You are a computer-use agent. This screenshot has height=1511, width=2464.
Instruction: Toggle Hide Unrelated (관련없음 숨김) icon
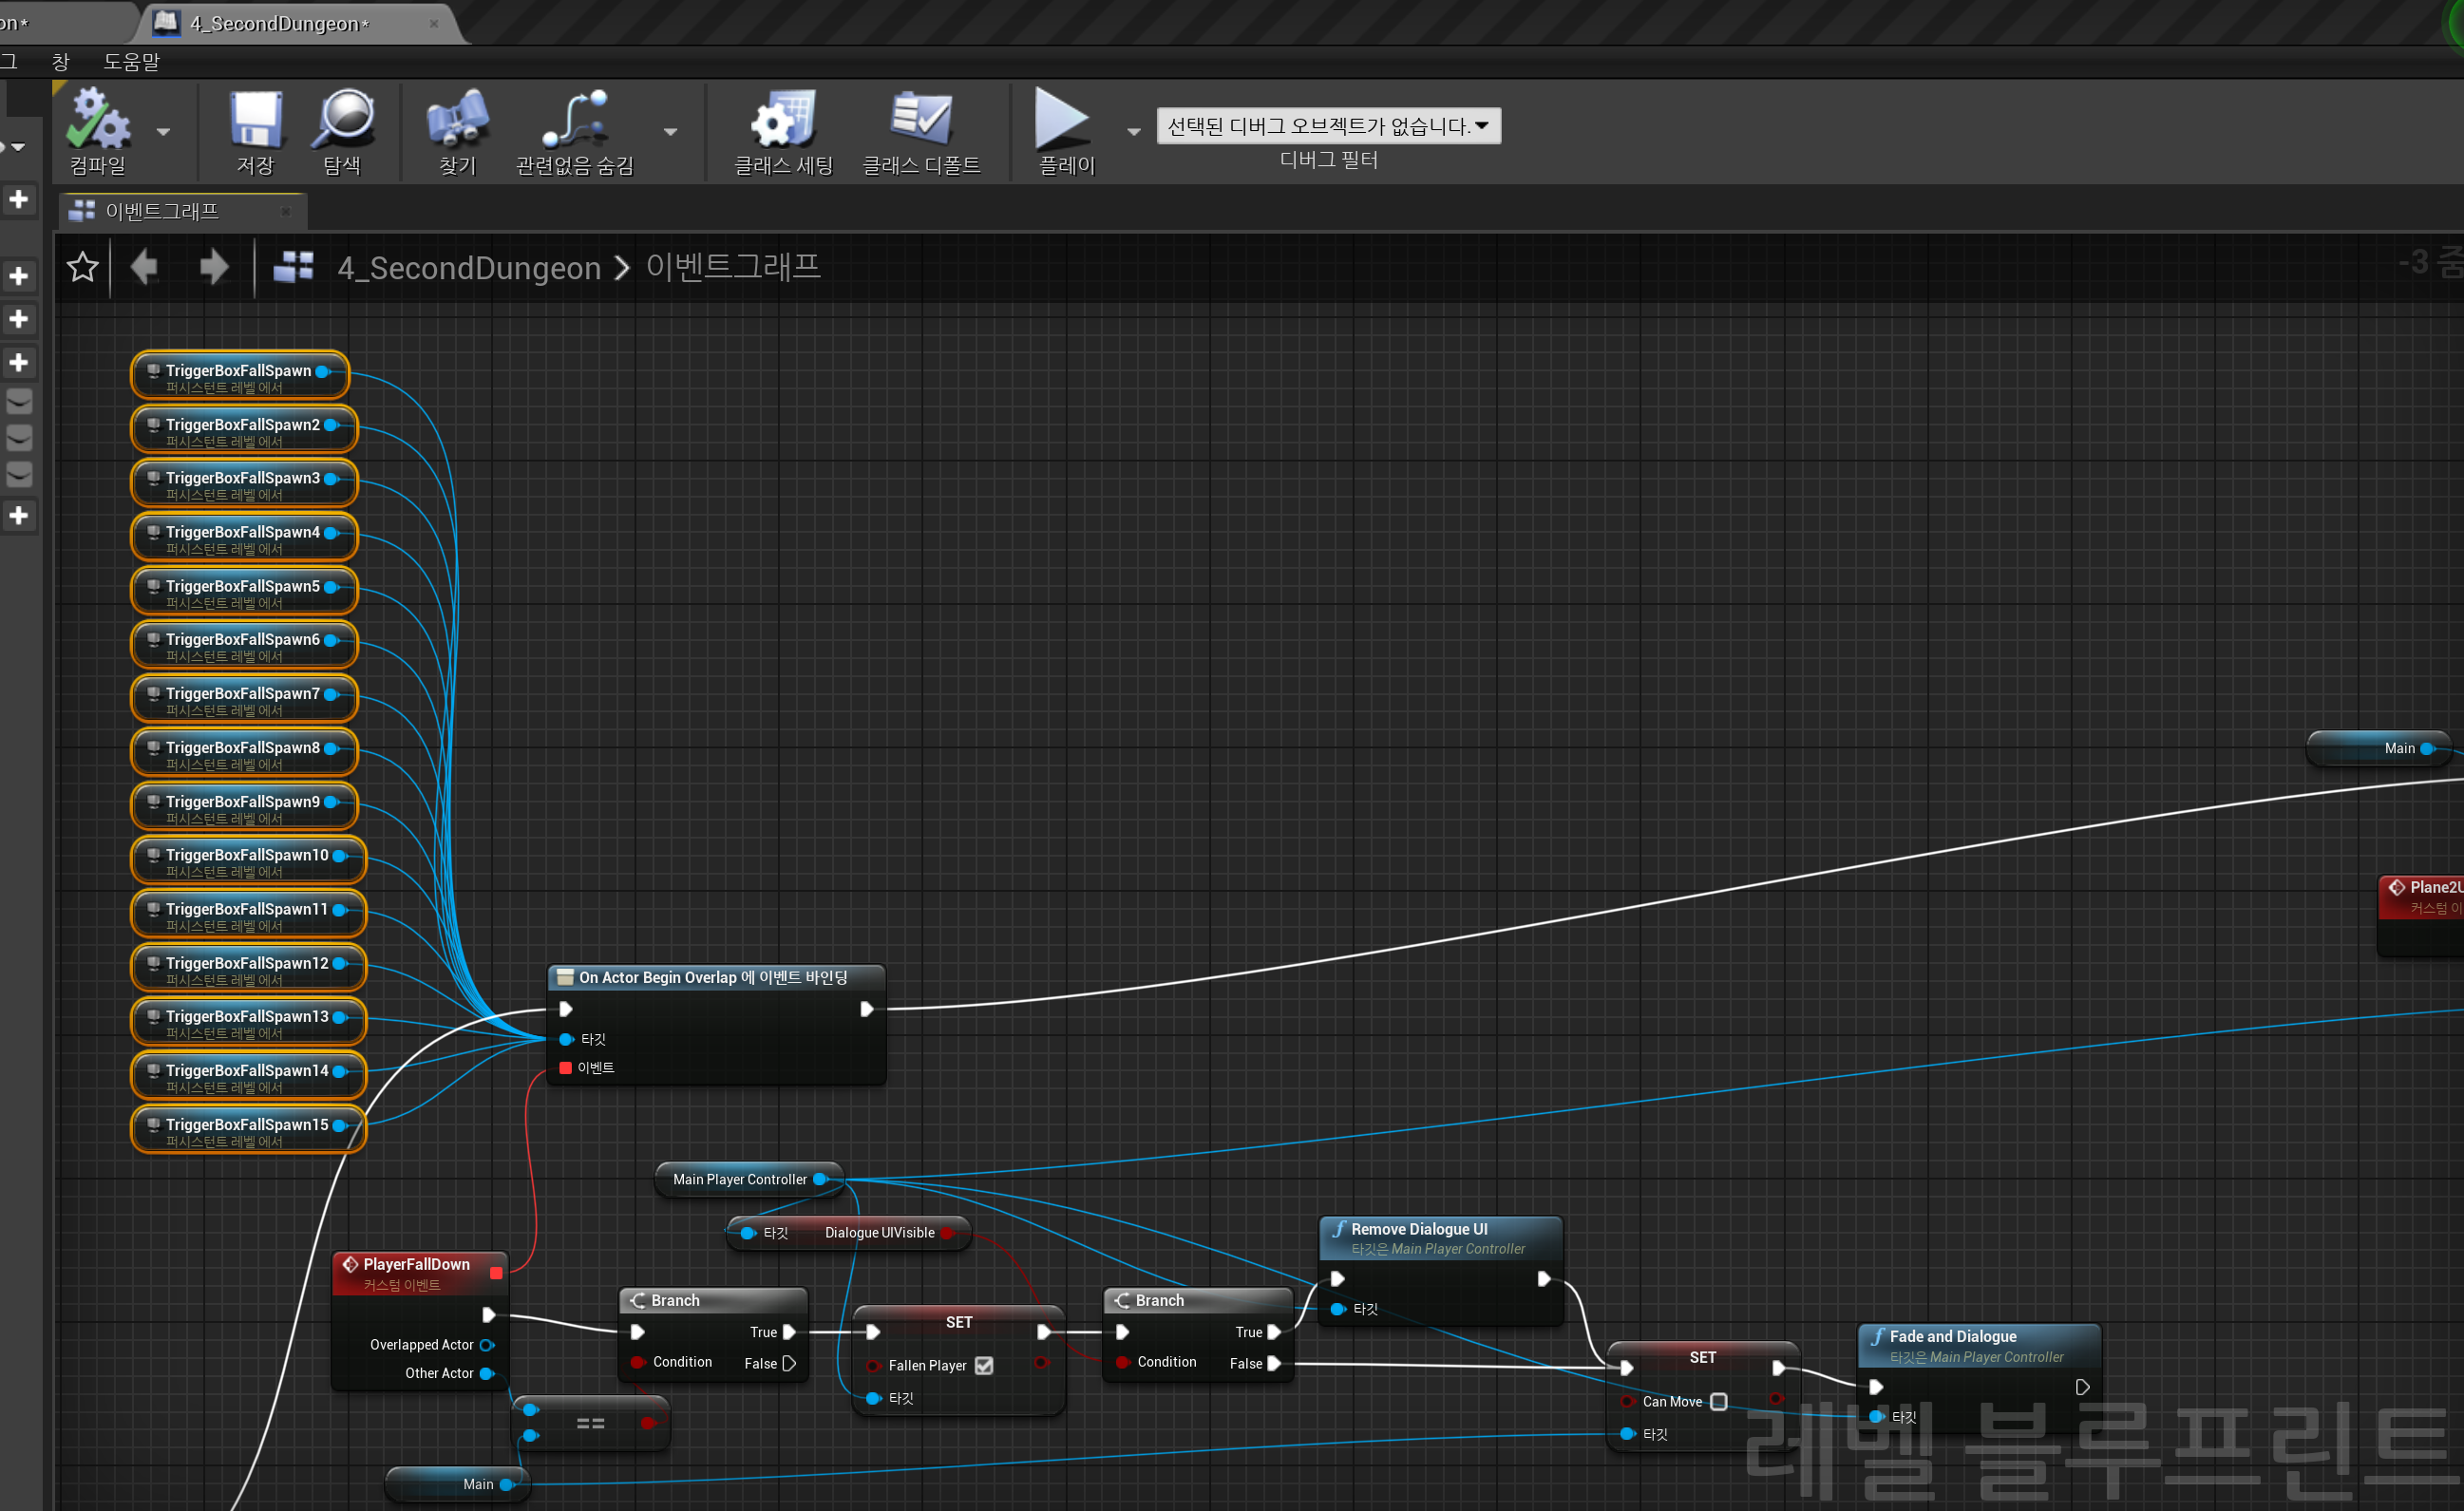click(575, 120)
